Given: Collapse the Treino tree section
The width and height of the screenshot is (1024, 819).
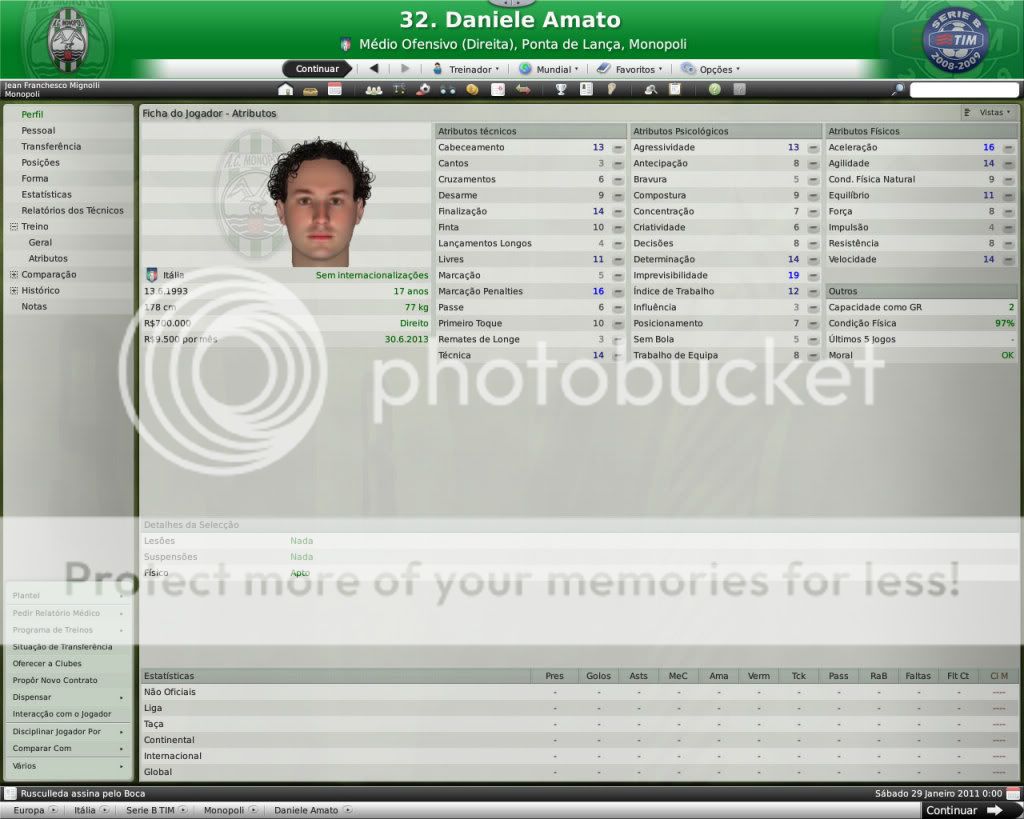Looking at the screenshot, I should (x=13, y=227).
